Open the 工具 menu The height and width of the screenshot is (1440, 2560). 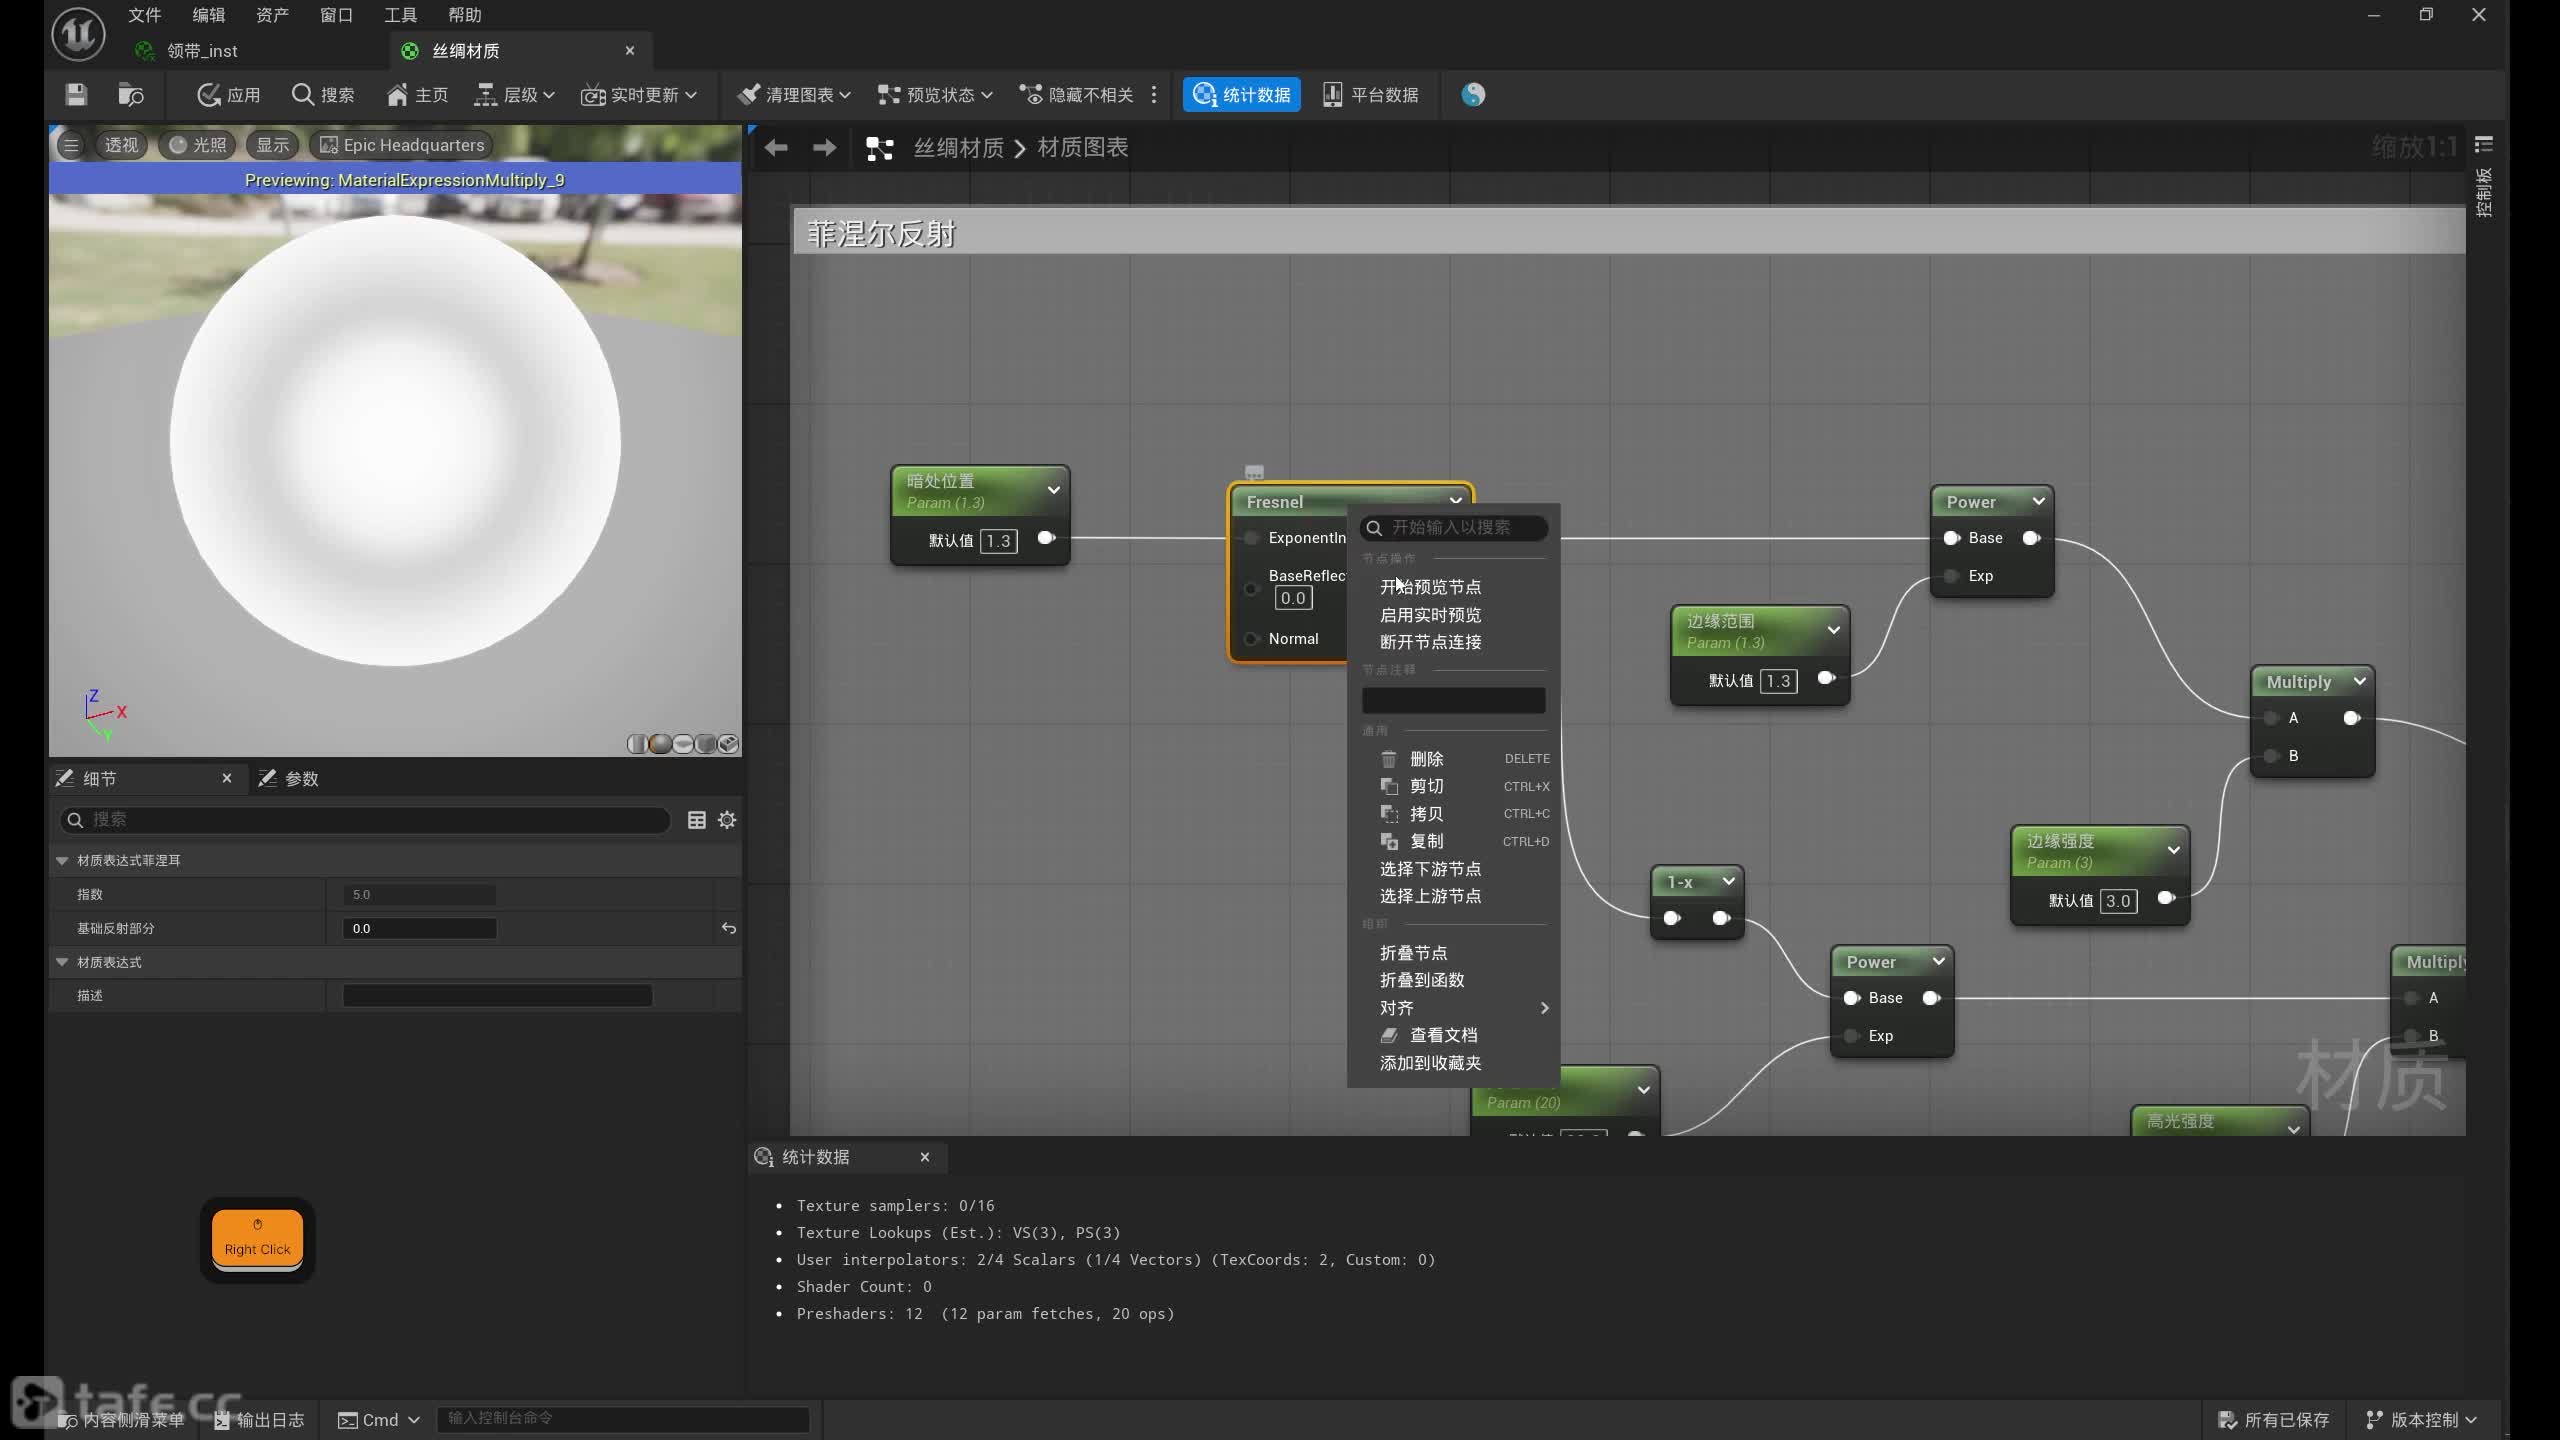[400, 15]
